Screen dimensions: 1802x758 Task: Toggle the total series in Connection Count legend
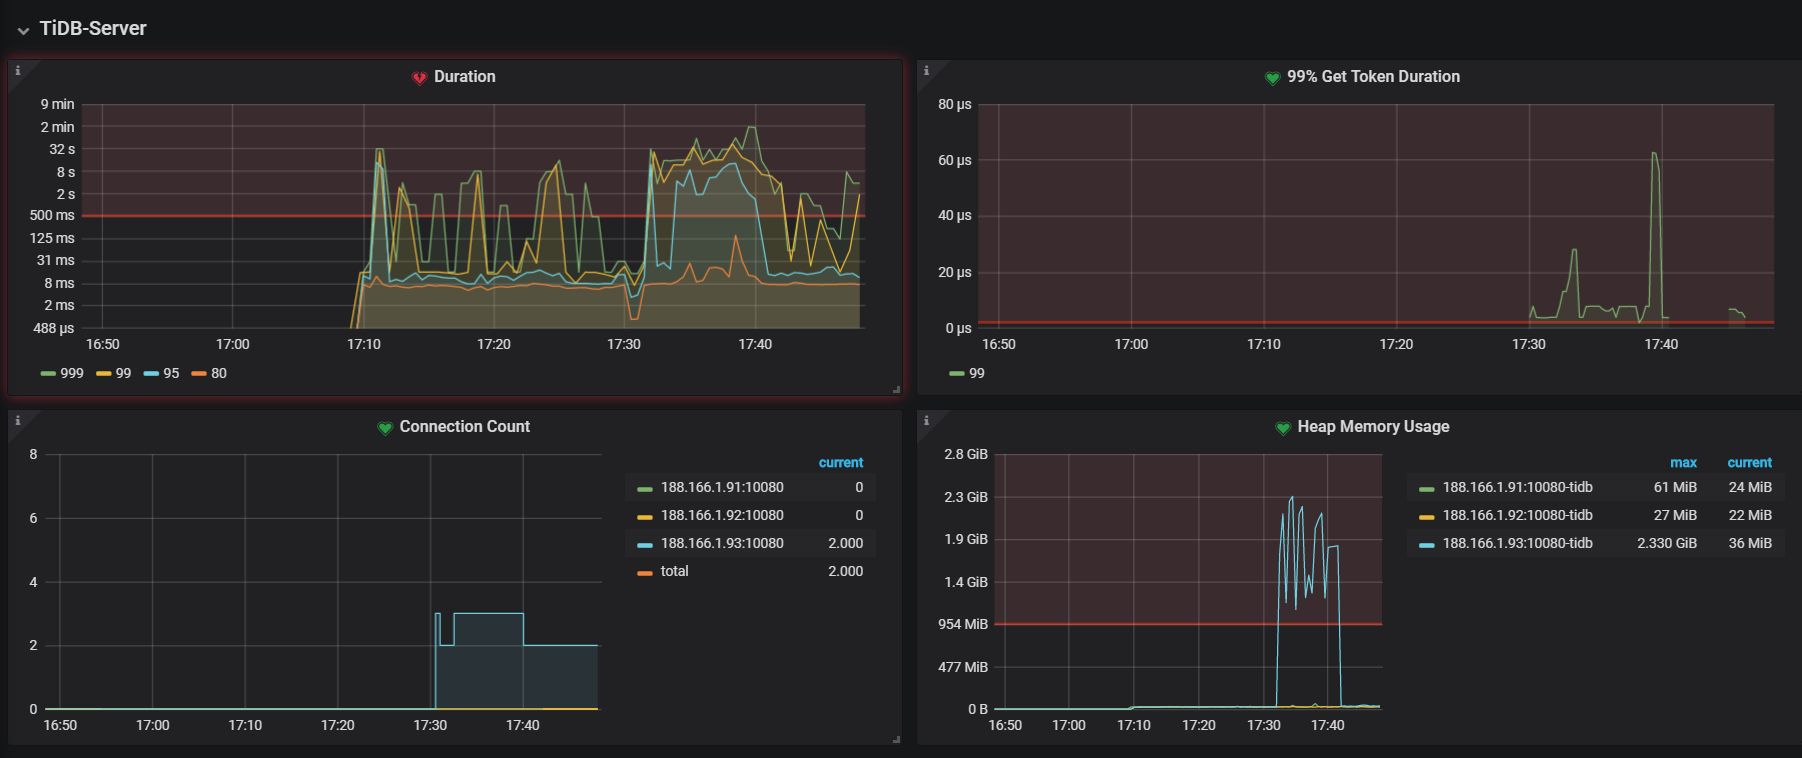(674, 571)
